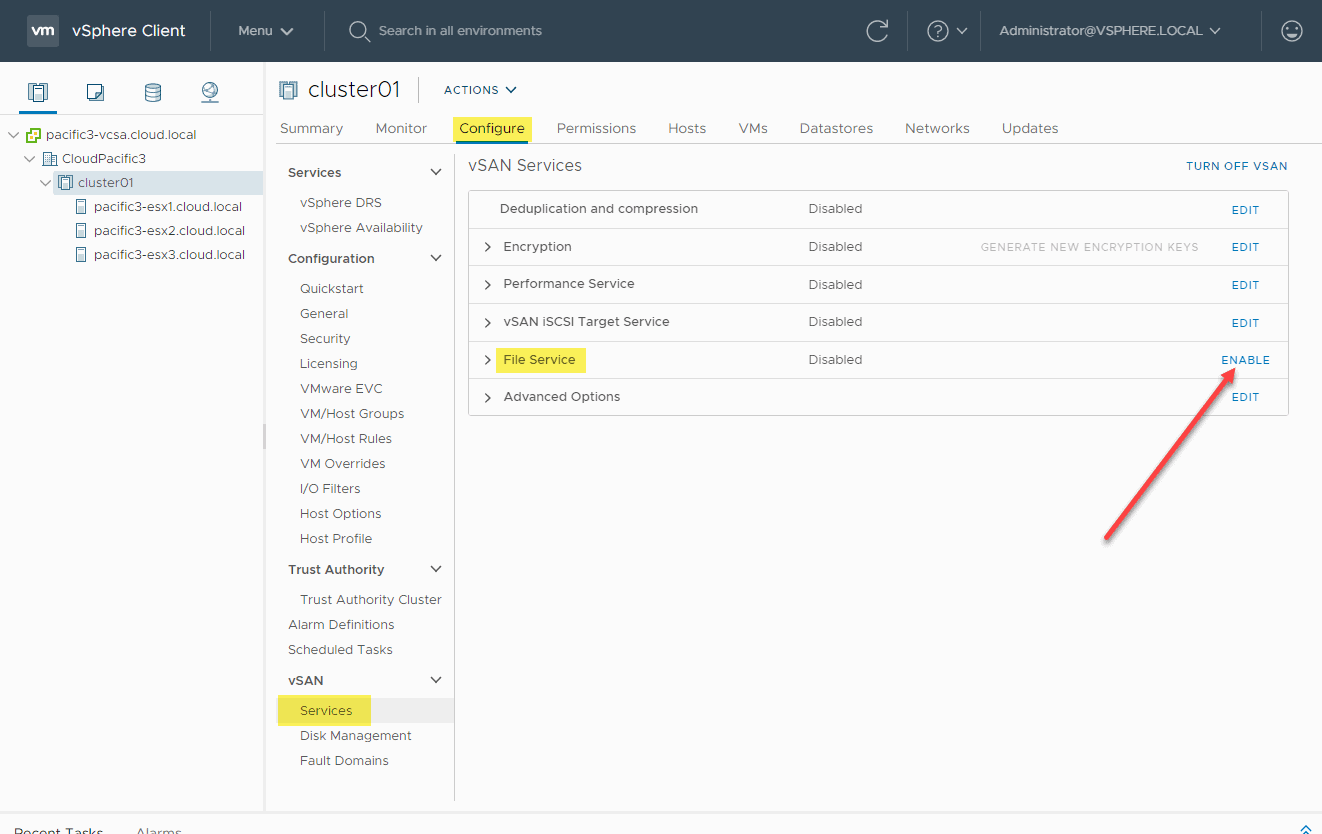
Task: Open the Hosts tab
Action: 687,128
